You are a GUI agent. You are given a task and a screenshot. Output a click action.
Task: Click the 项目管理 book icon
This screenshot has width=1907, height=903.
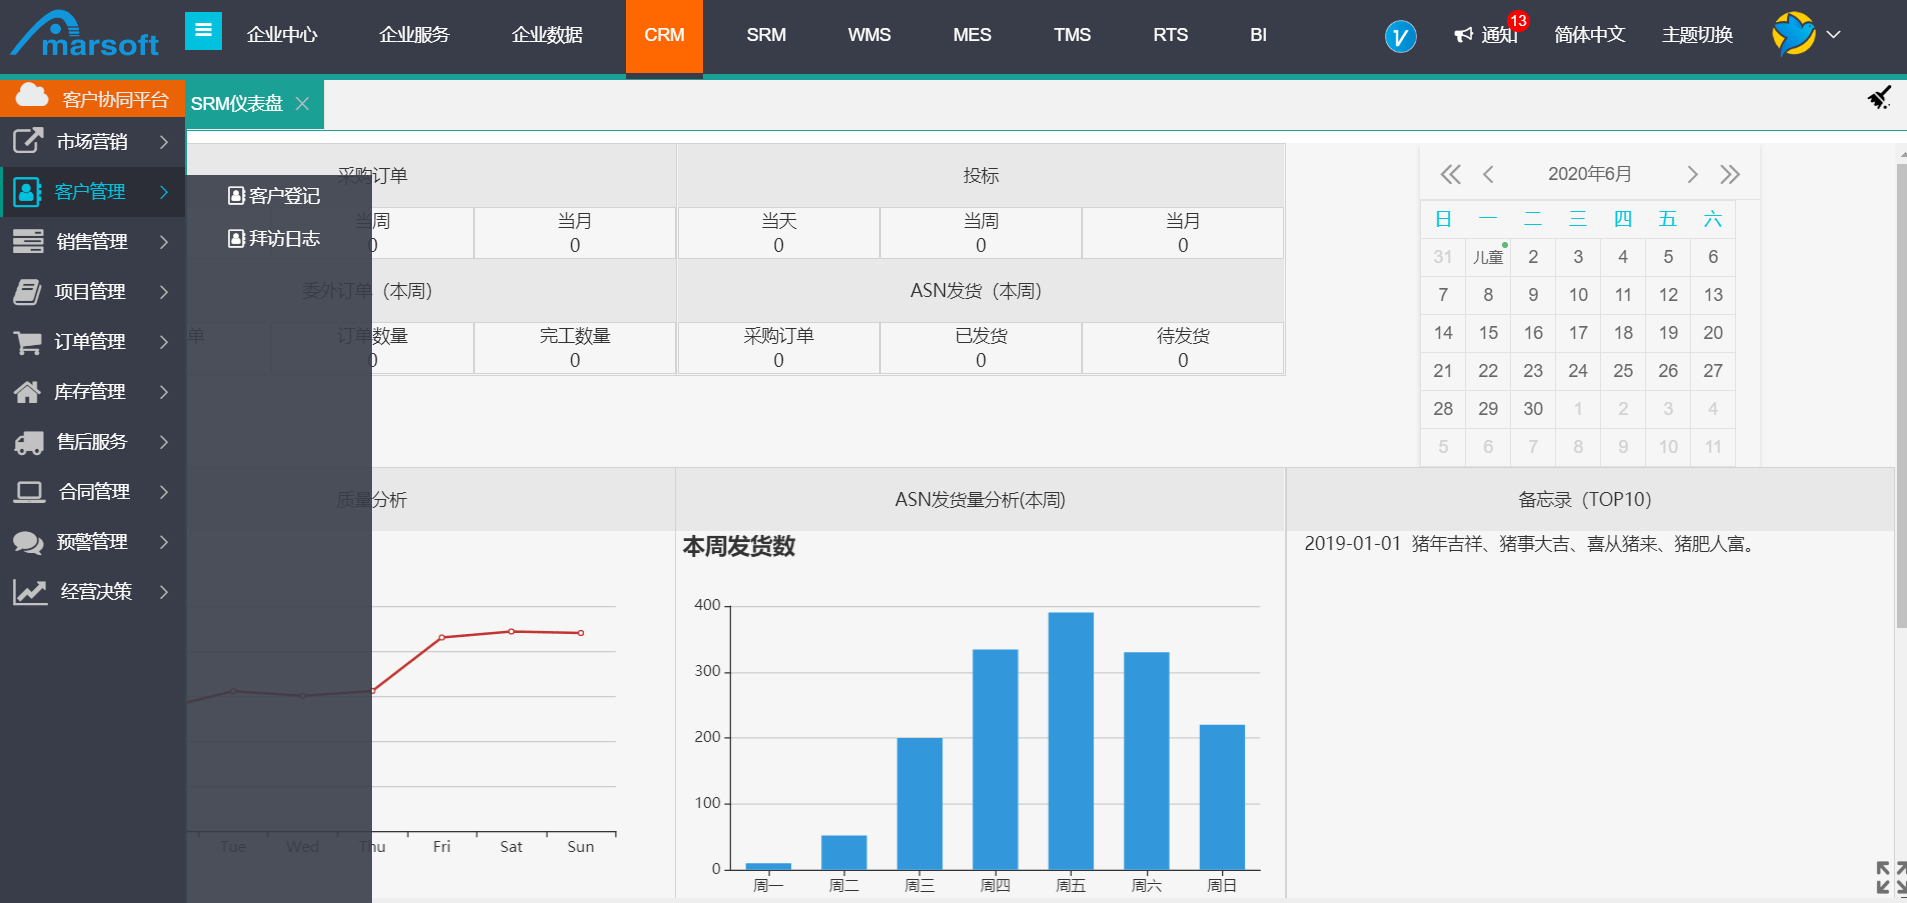tap(28, 291)
